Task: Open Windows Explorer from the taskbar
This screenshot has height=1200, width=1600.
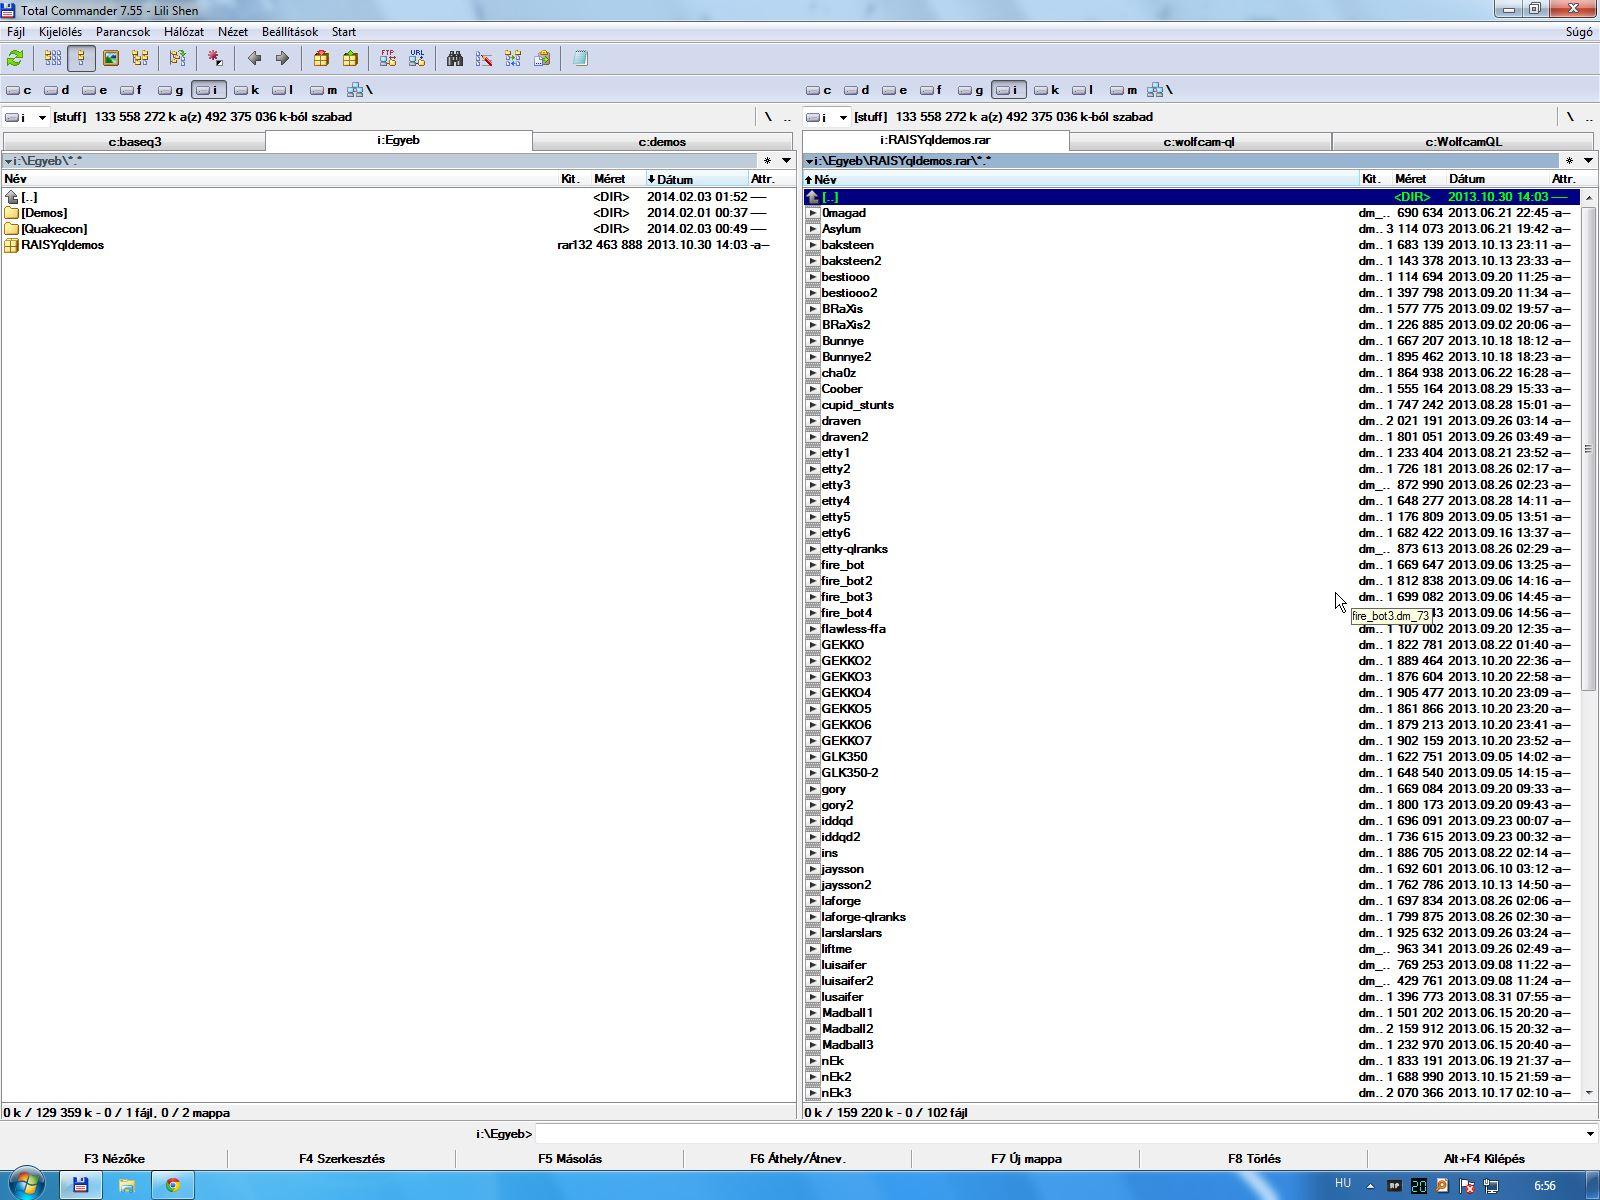Action: tap(127, 1185)
